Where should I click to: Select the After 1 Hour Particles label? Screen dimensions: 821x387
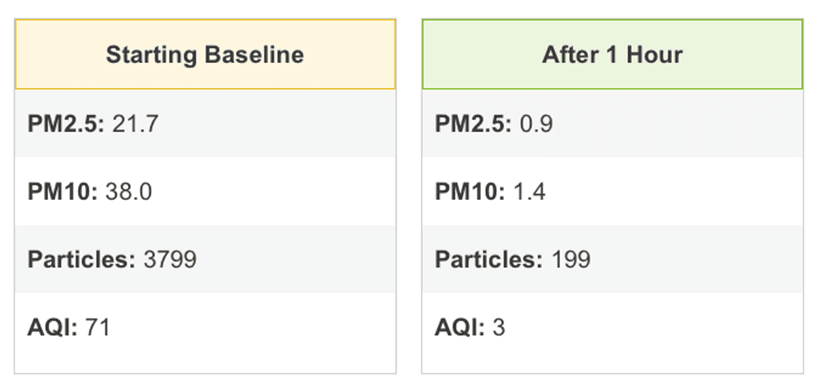[x=489, y=260]
